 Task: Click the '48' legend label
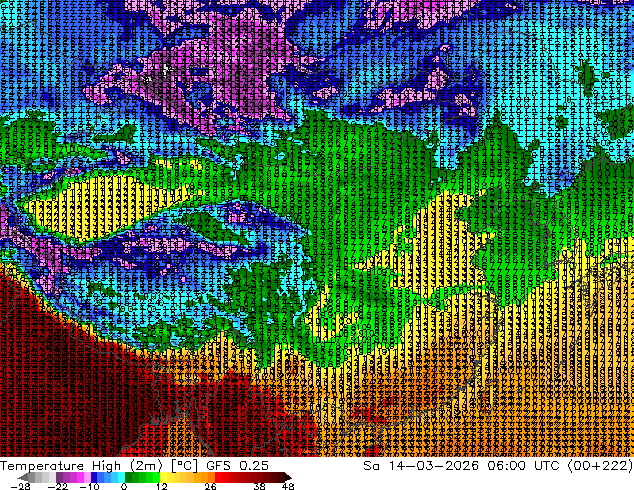tap(288, 486)
